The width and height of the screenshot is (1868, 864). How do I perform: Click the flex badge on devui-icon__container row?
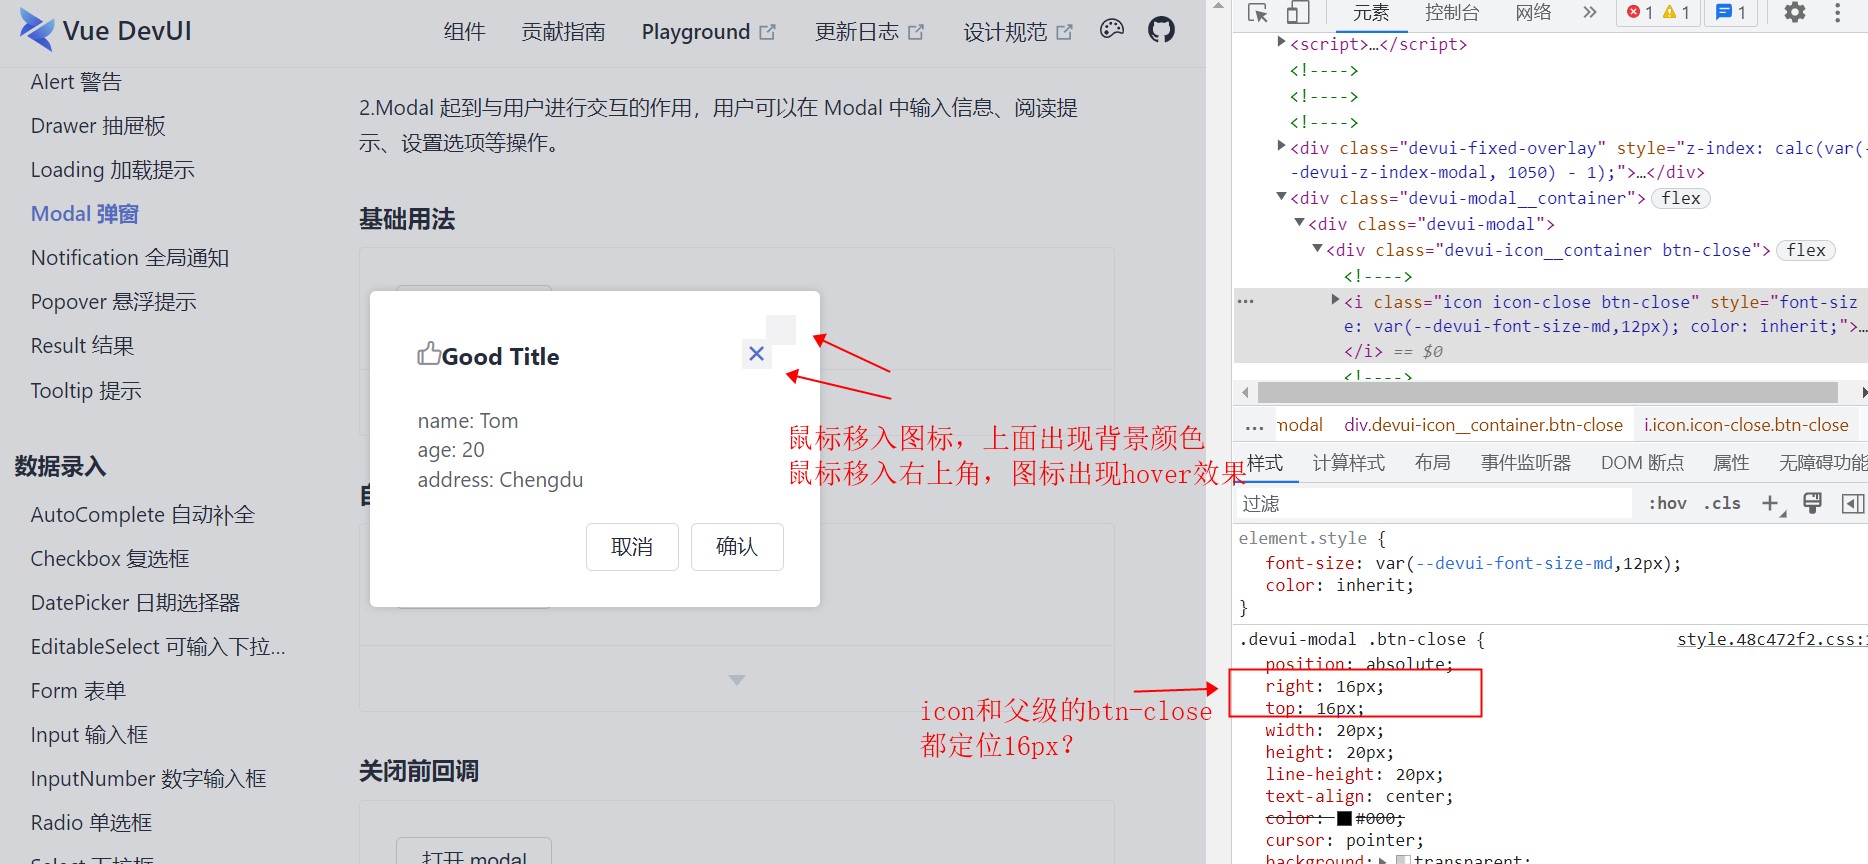point(1806,250)
